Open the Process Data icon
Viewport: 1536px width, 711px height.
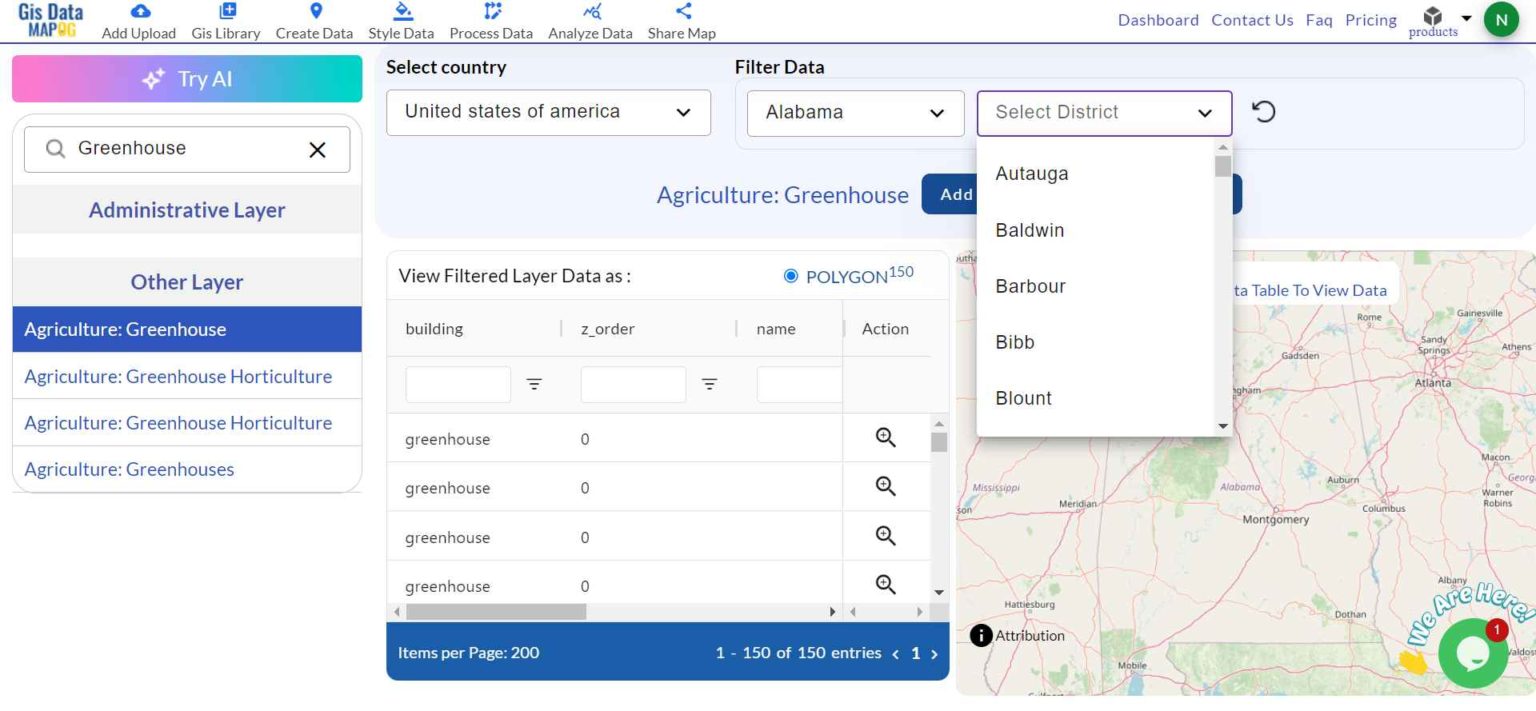490,11
